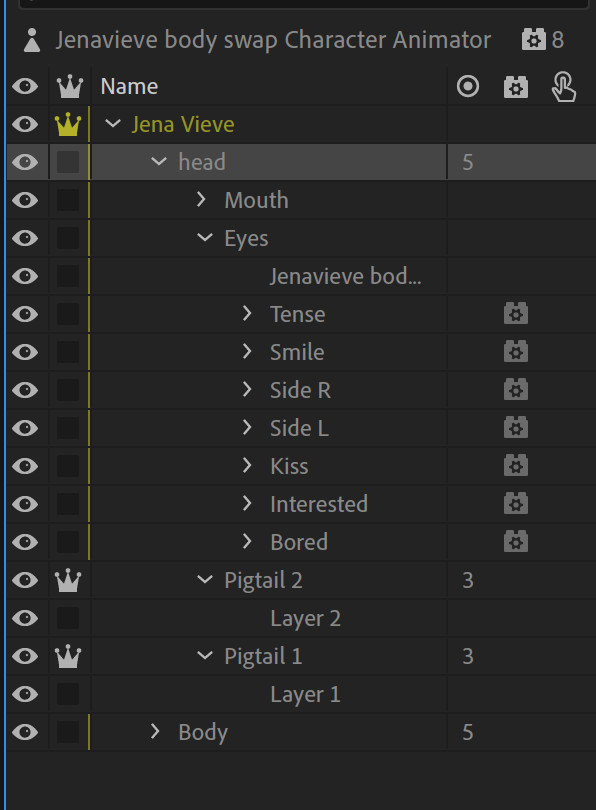Expand the Tense group
The image size is (596, 810).
click(x=247, y=313)
